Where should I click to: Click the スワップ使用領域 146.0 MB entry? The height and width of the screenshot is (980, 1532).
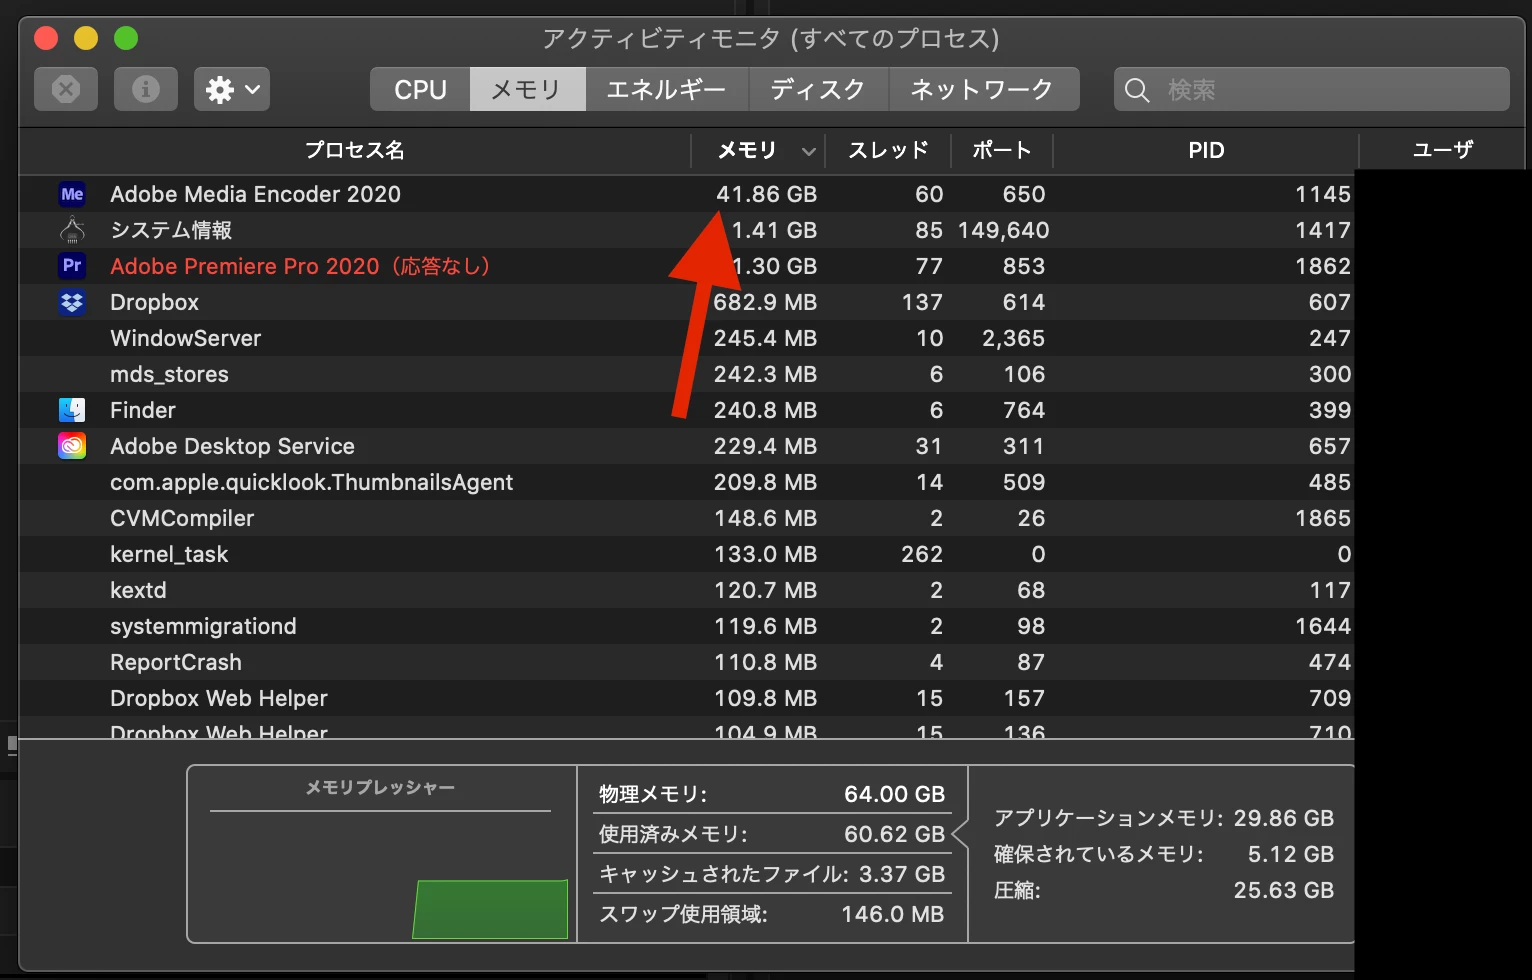(771, 914)
